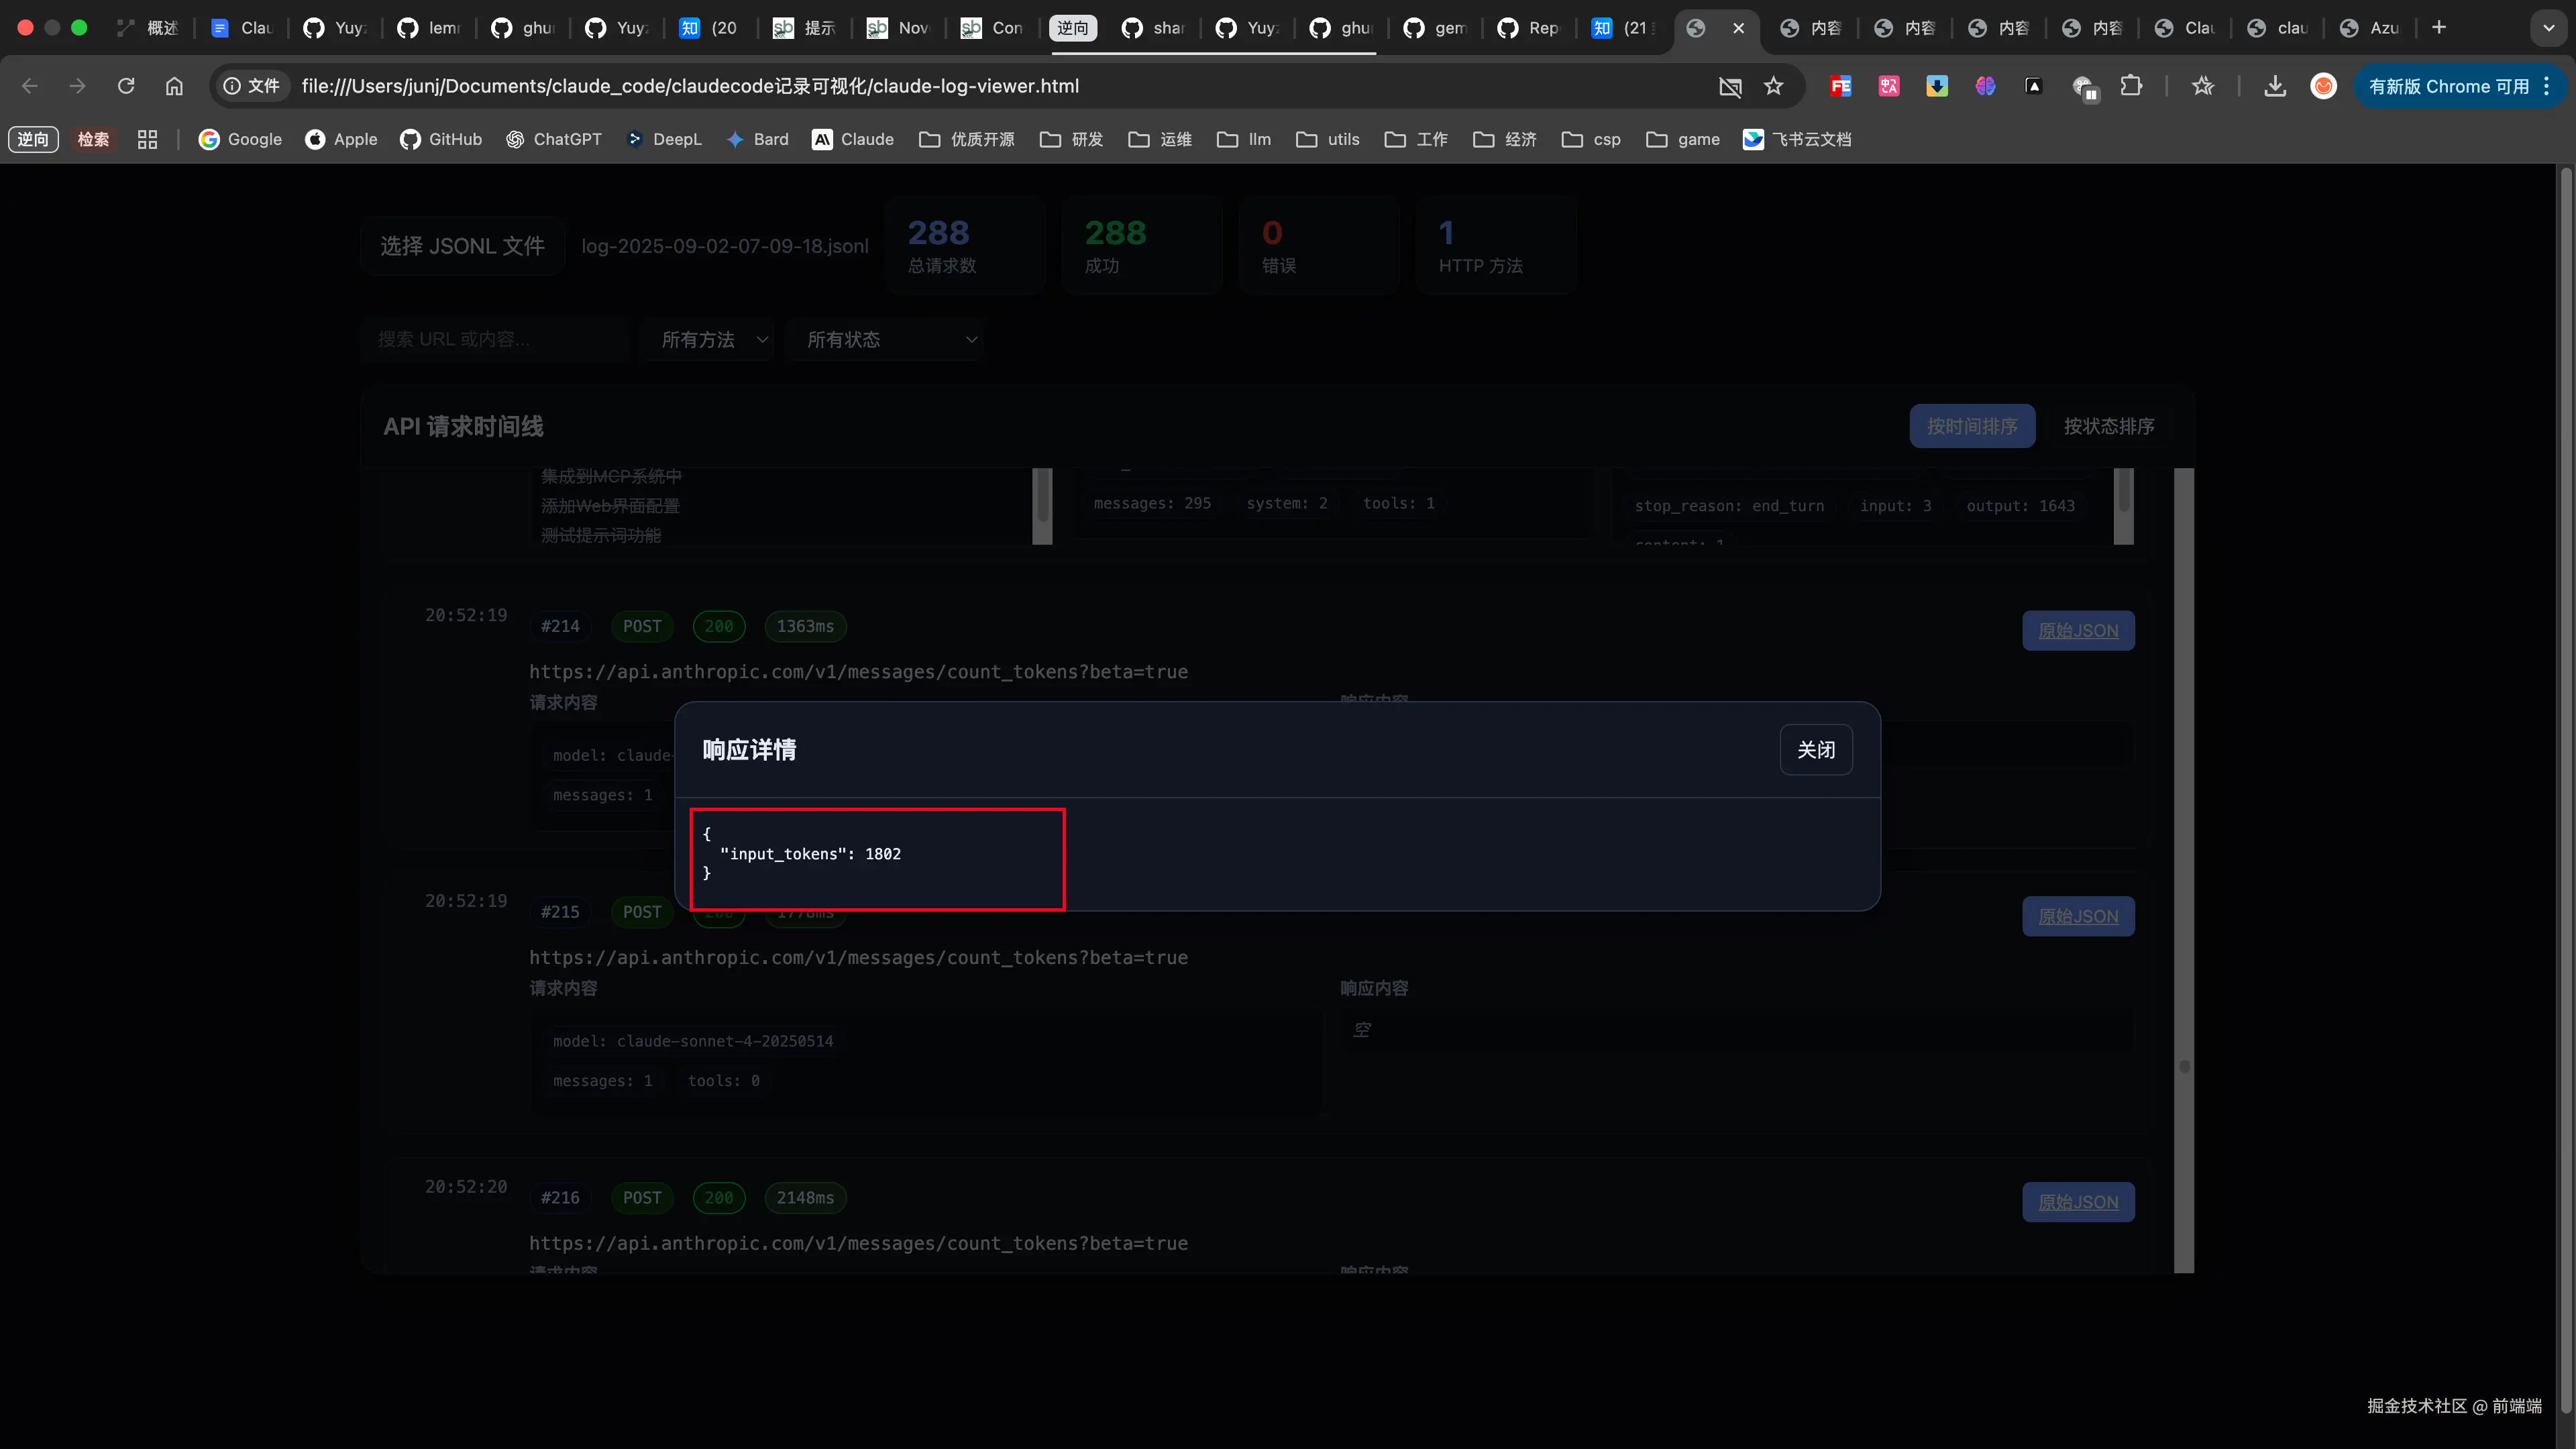The height and width of the screenshot is (1449, 2576).
Task: Collapse the 逆向 tab group label
Action: [x=1072, y=28]
